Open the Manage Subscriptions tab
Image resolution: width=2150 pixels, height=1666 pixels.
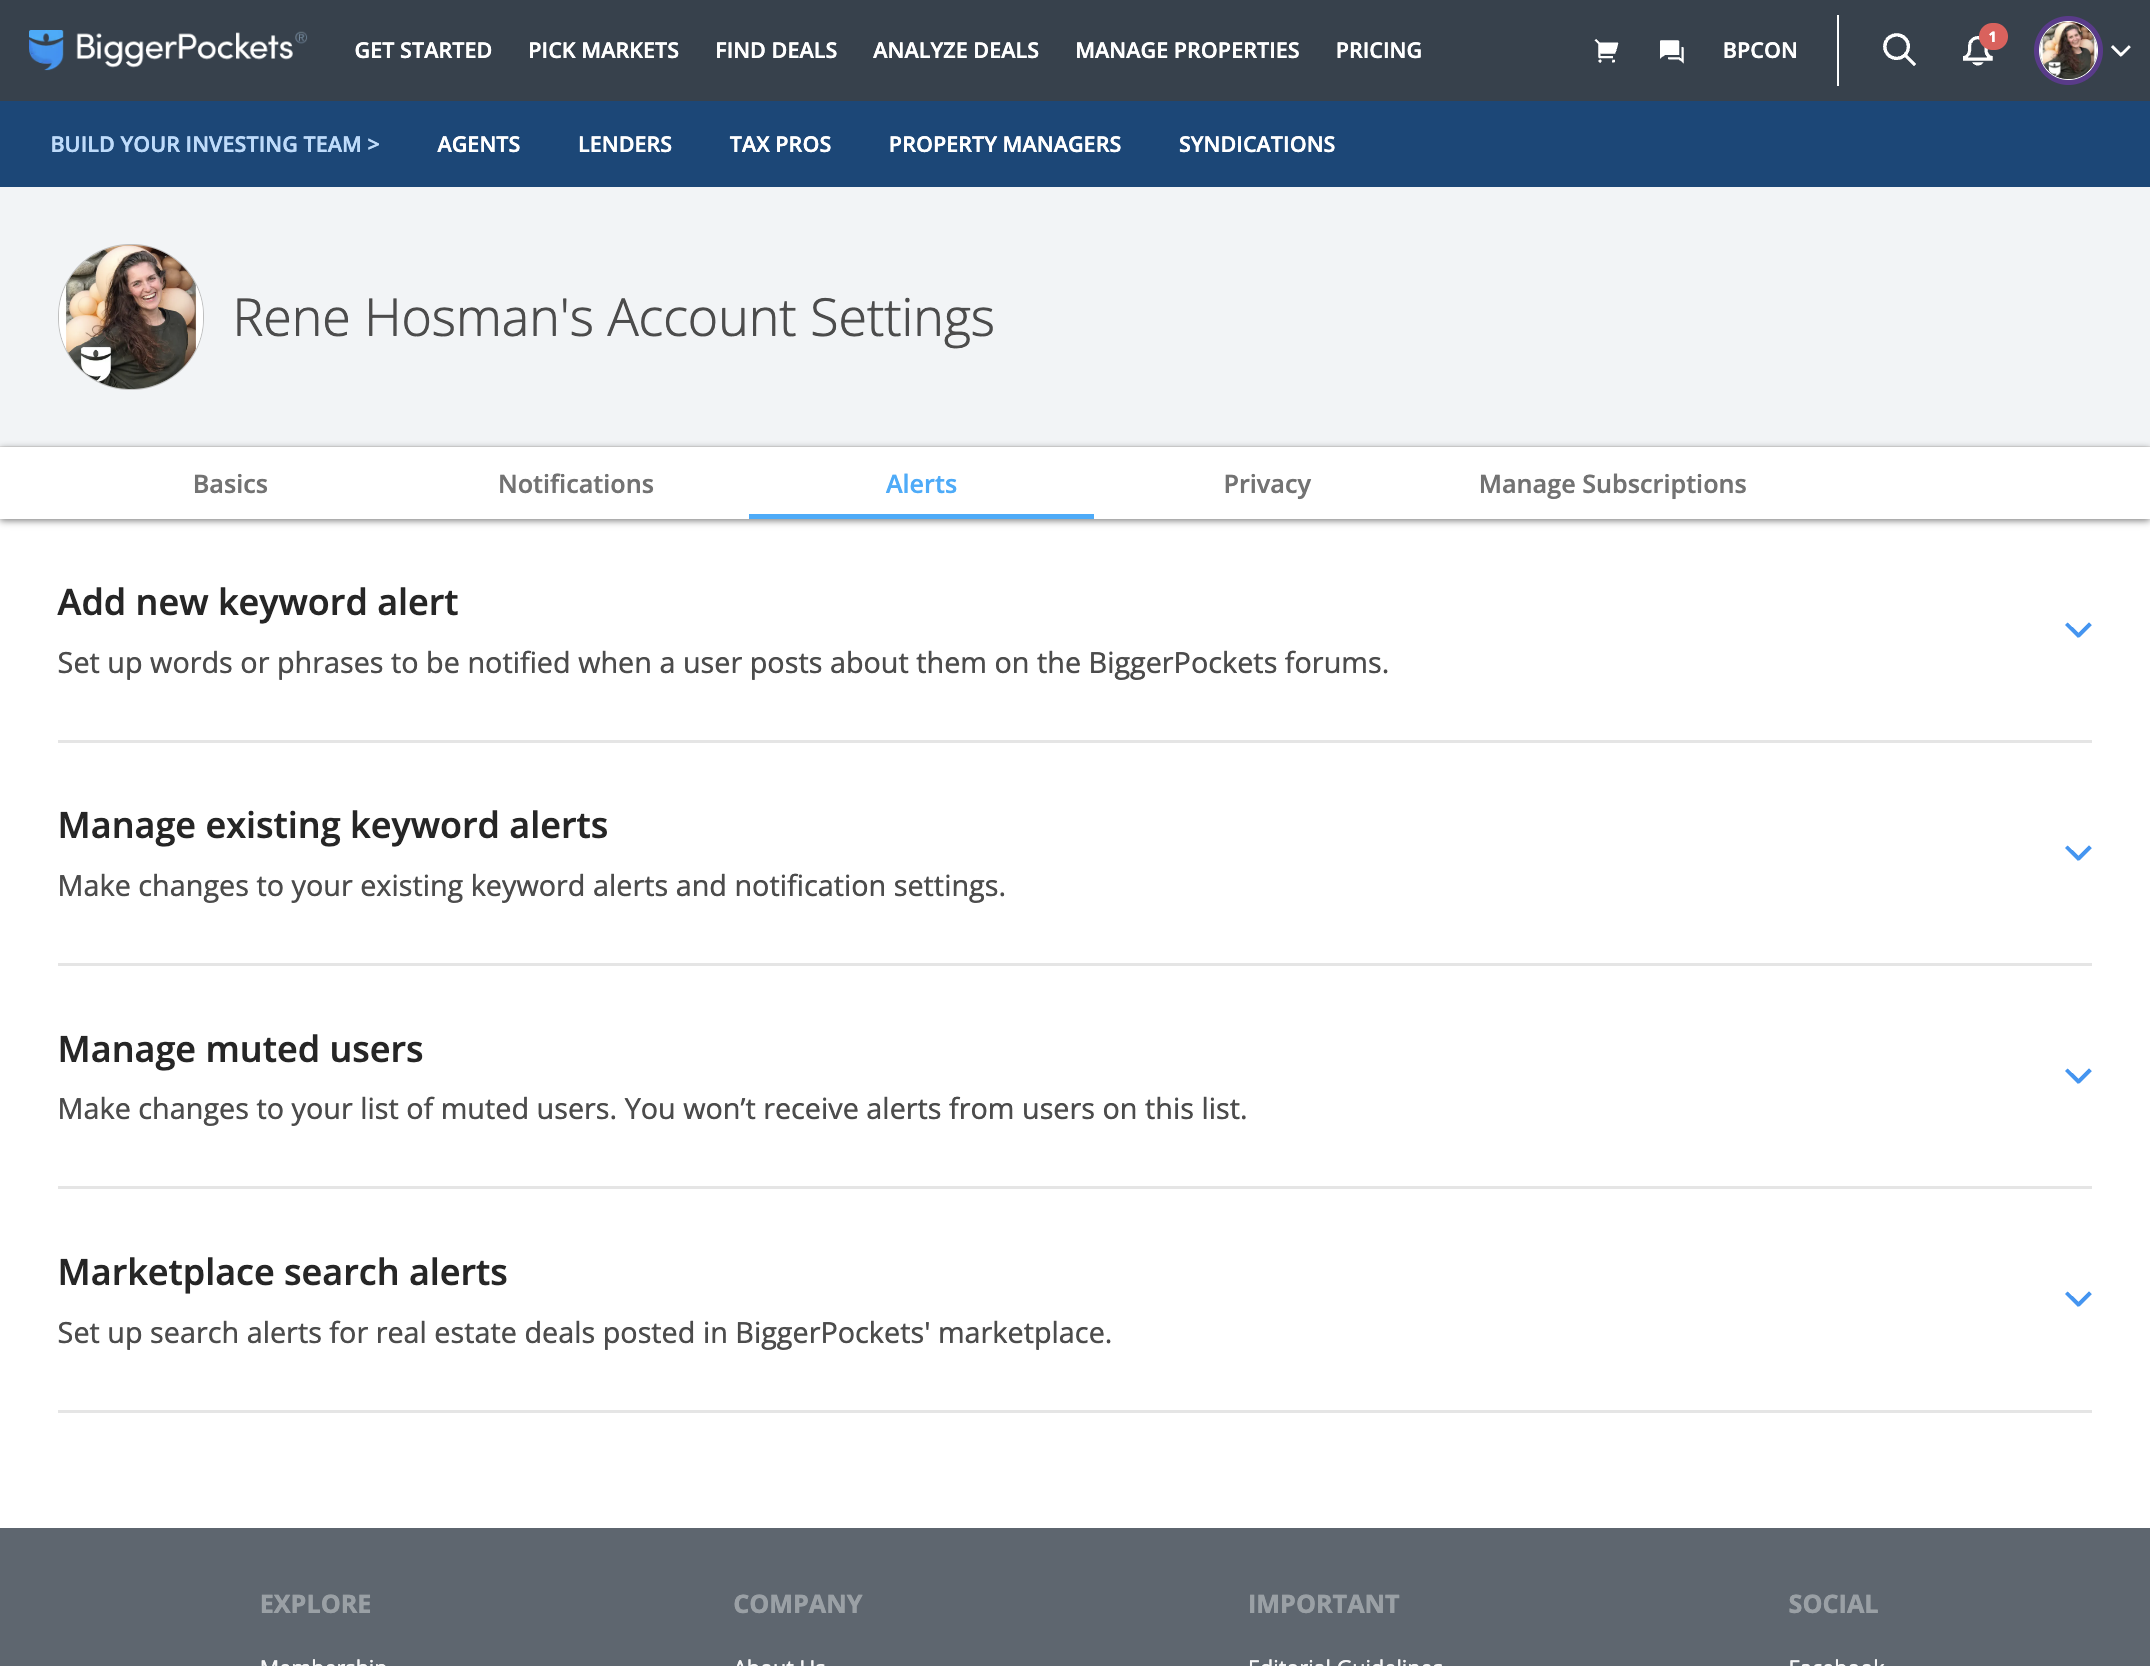(x=1612, y=484)
